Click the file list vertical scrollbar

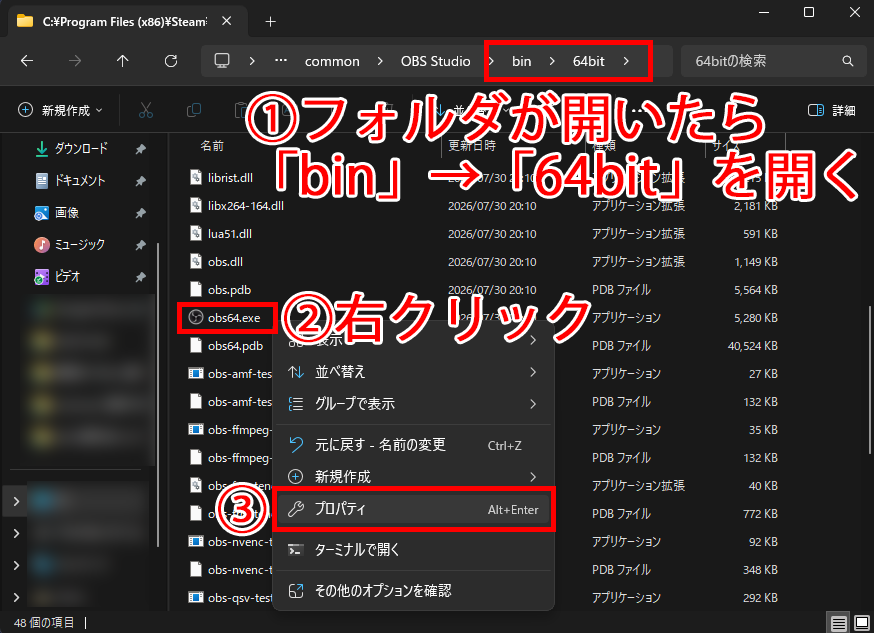(x=869, y=379)
